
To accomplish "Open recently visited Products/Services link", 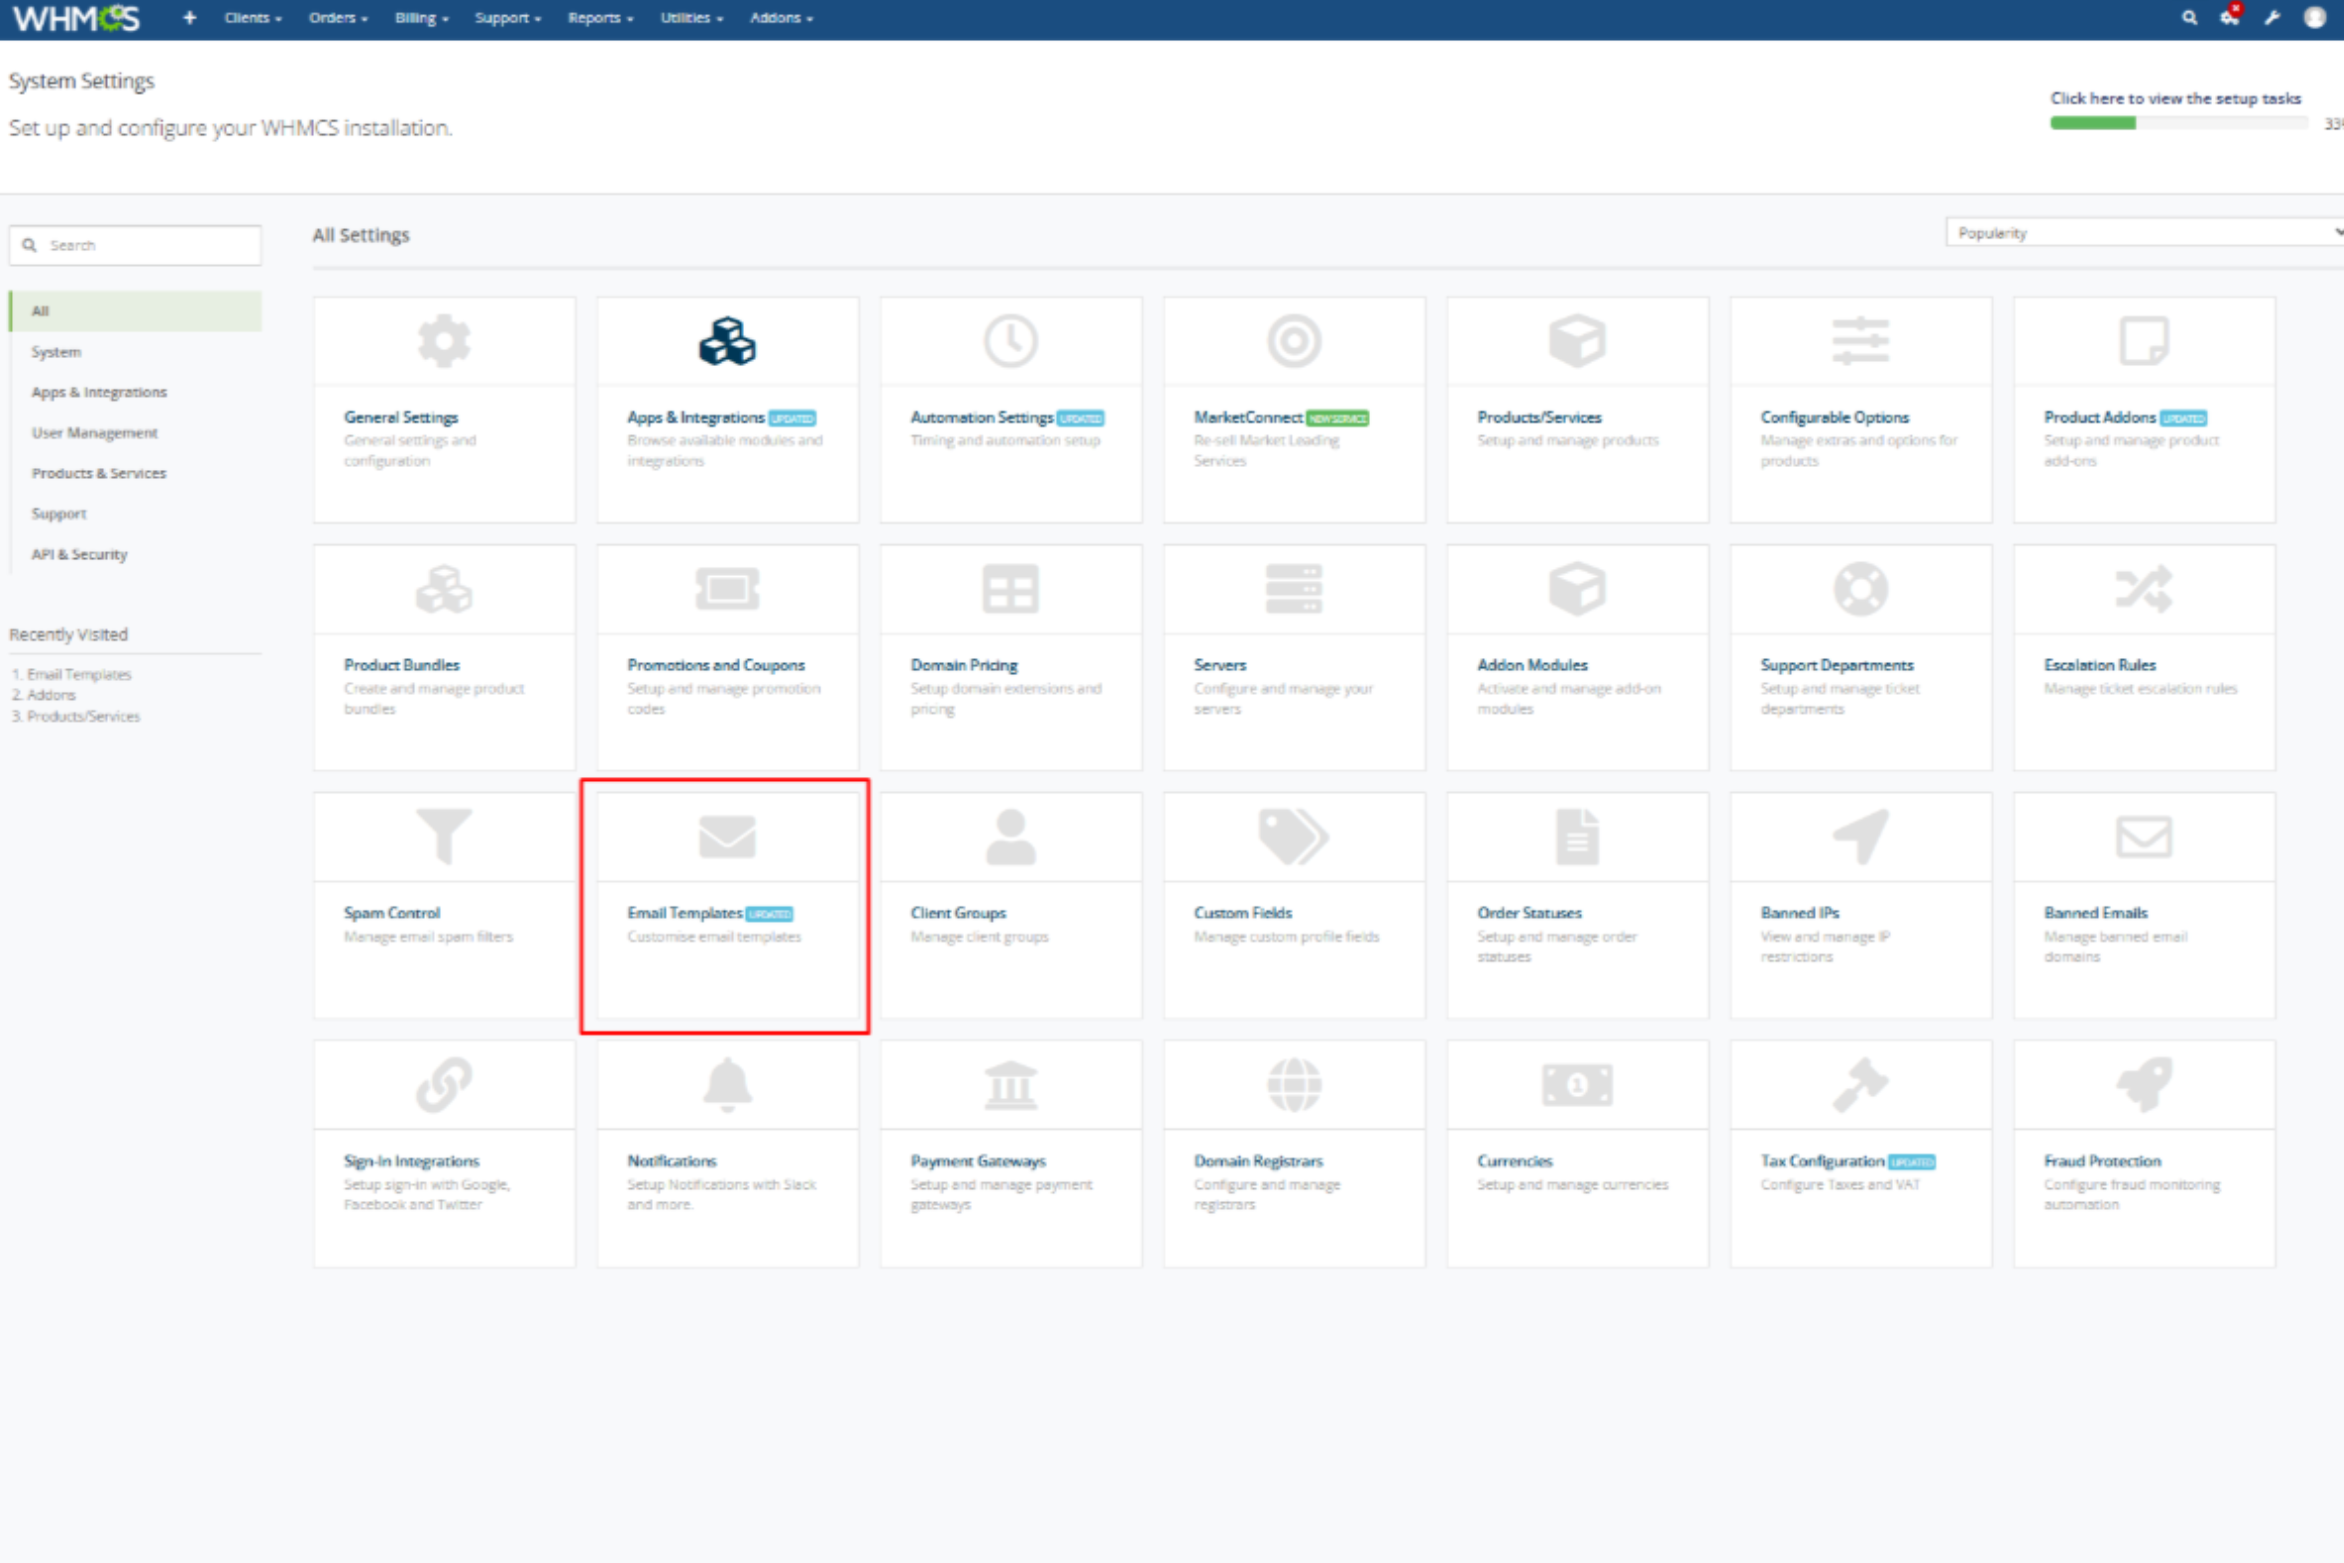I will [83, 716].
